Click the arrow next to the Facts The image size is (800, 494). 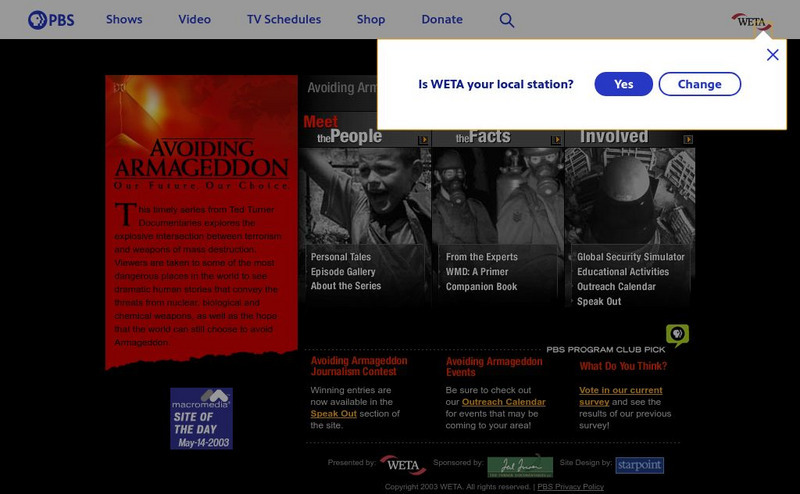pos(556,140)
